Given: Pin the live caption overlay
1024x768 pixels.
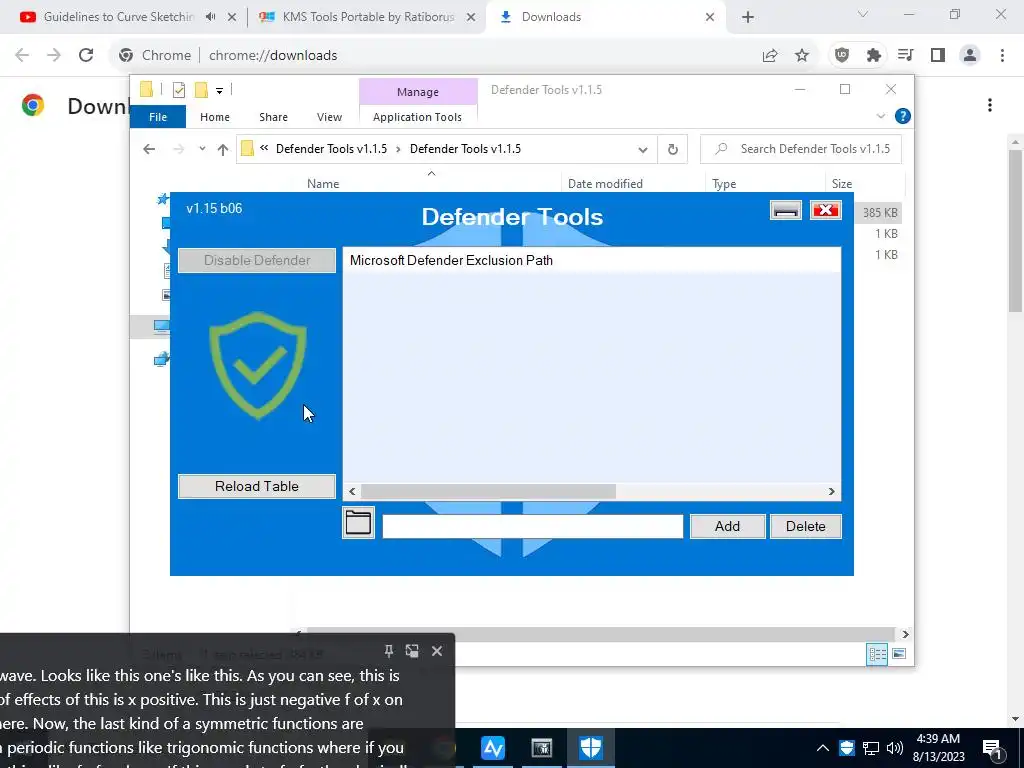Looking at the screenshot, I should click(389, 650).
